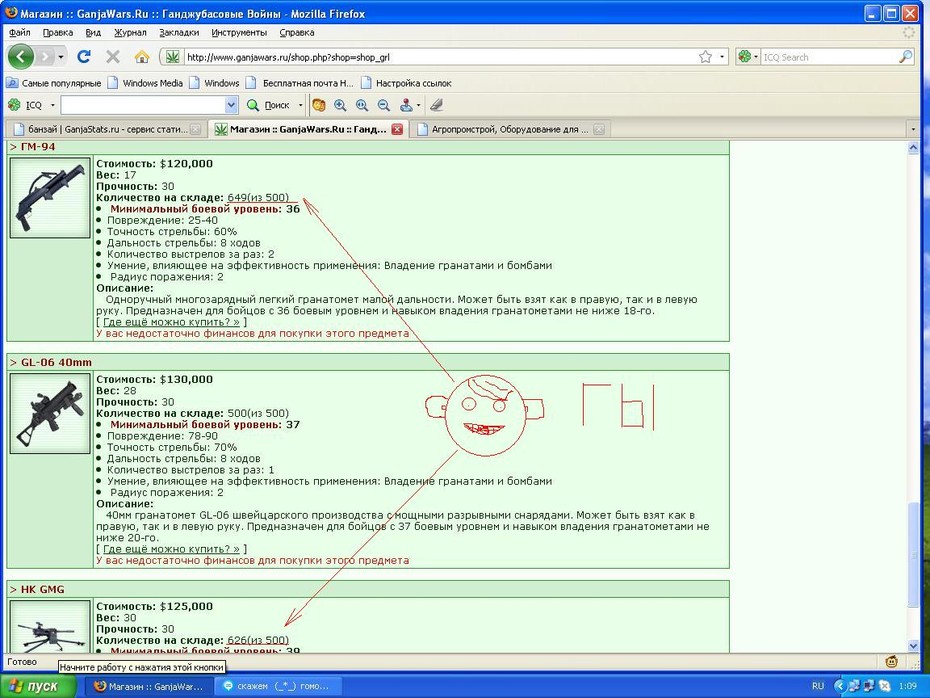Click the green Поиск magnifier icon
Viewport: 930px width, 698px height.
[253, 105]
